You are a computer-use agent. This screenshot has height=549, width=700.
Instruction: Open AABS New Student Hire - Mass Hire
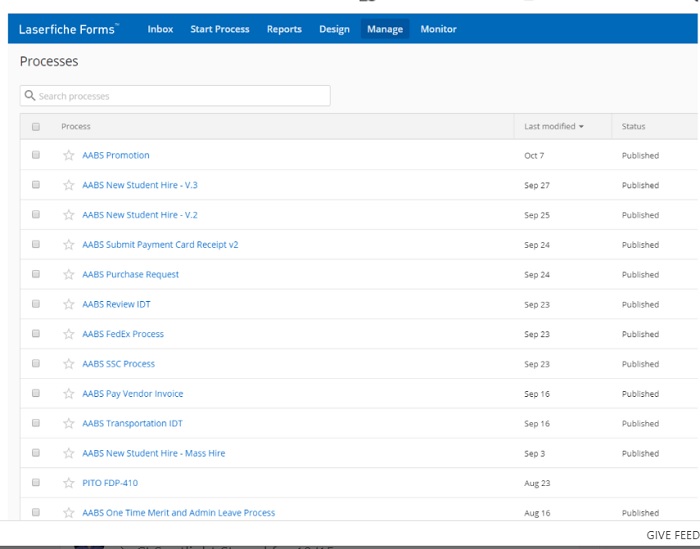click(x=154, y=453)
